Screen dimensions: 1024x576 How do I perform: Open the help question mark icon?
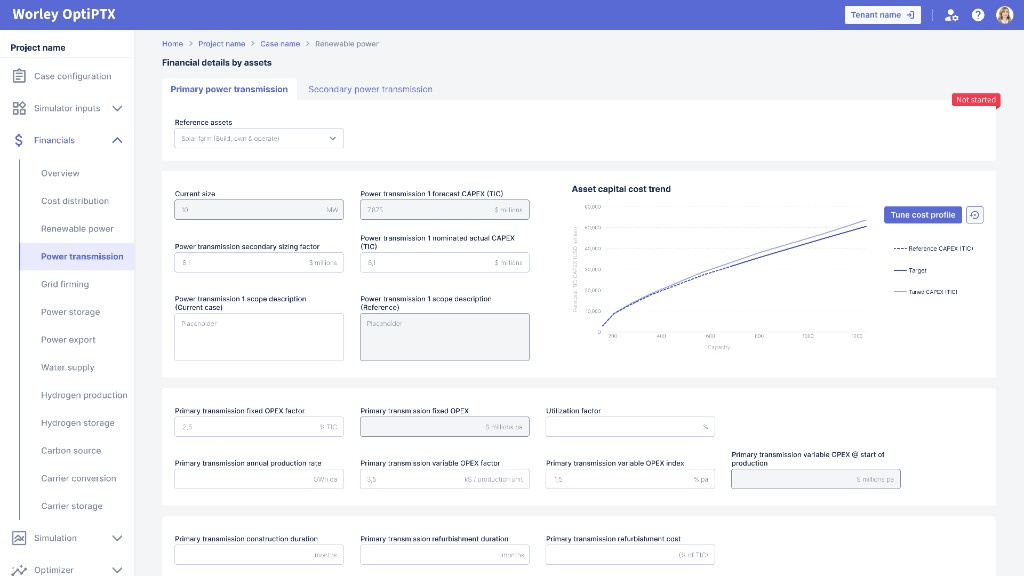pyautogui.click(x=978, y=15)
